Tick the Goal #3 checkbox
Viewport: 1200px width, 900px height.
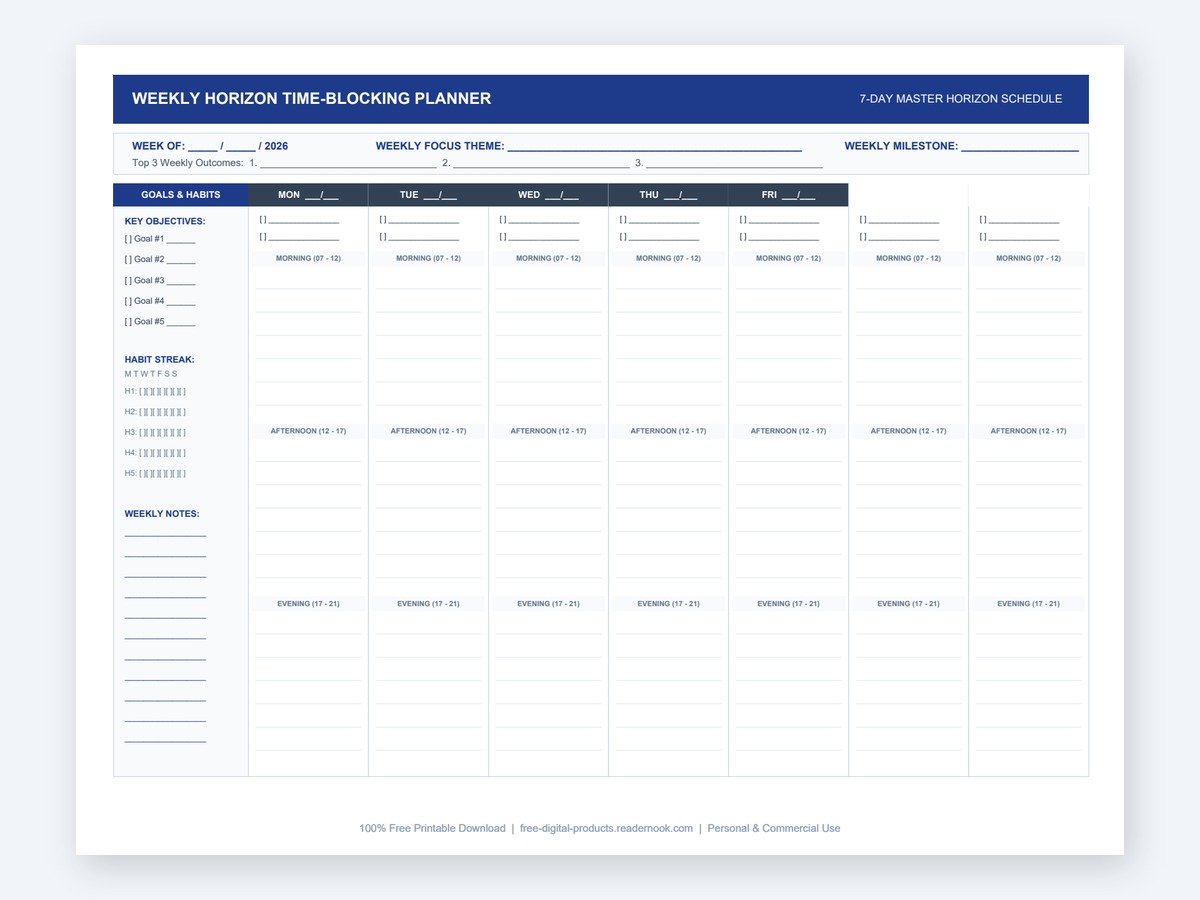pos(128,280)
